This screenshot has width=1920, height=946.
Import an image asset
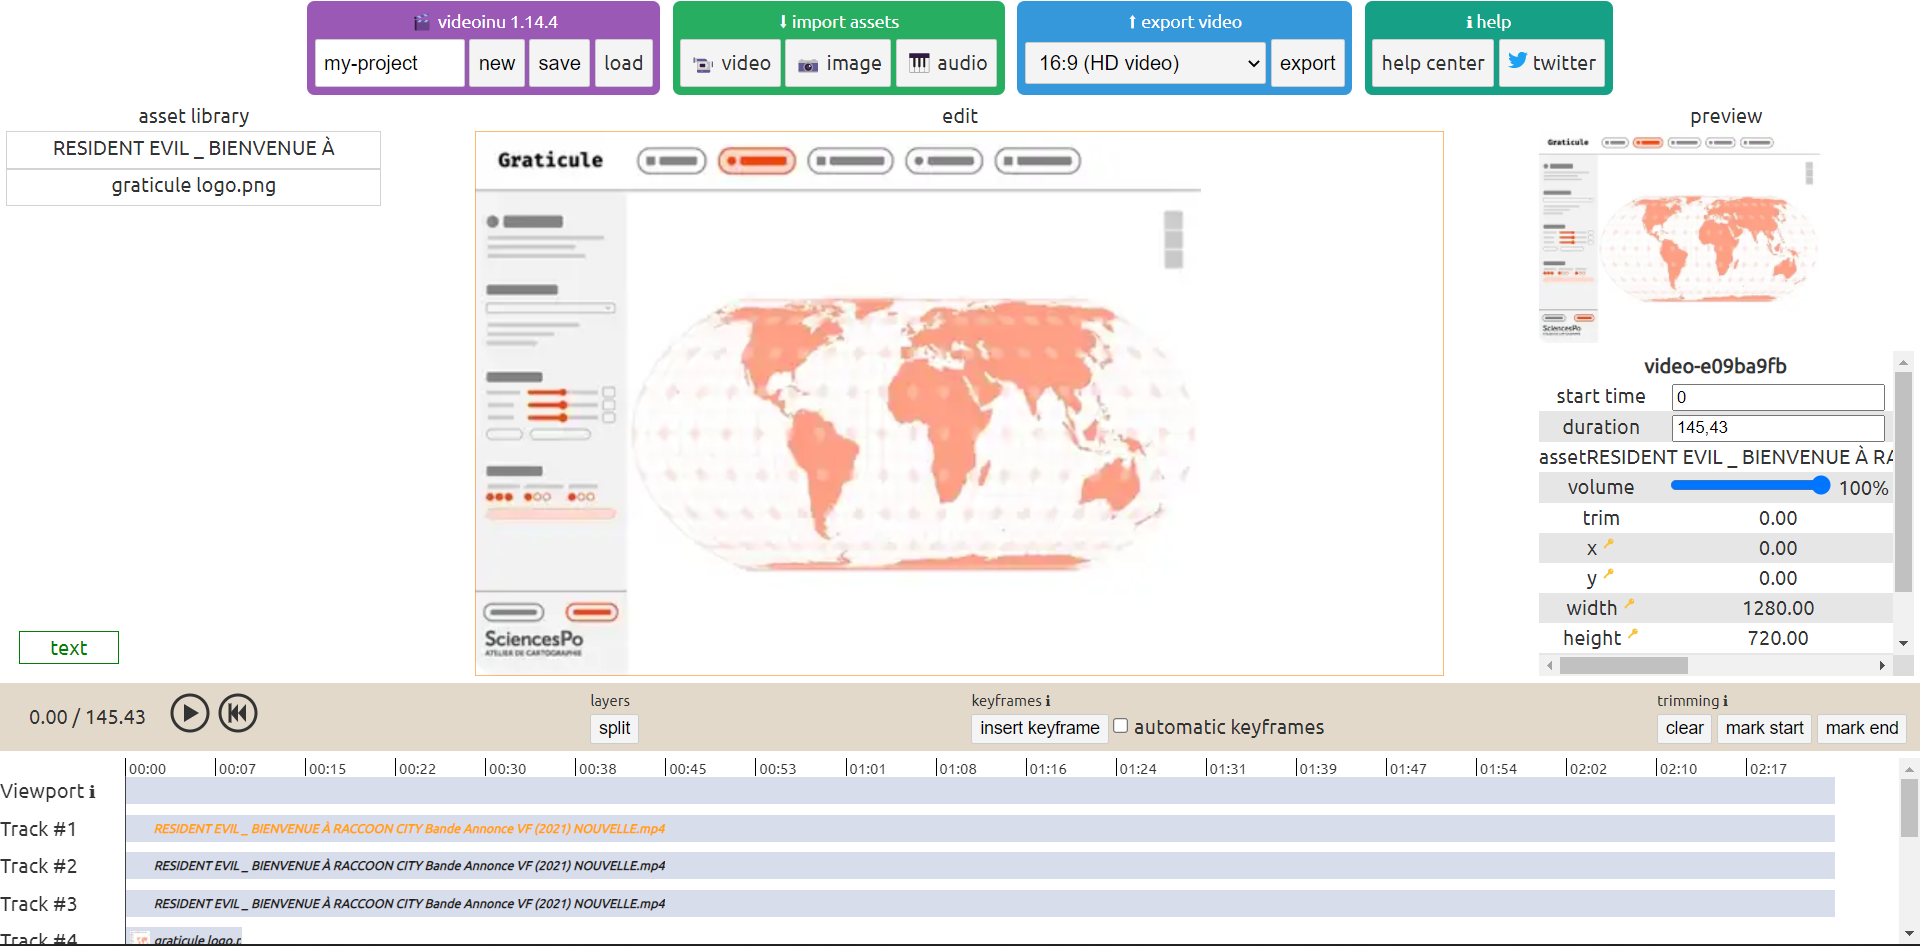pos(838,63)
